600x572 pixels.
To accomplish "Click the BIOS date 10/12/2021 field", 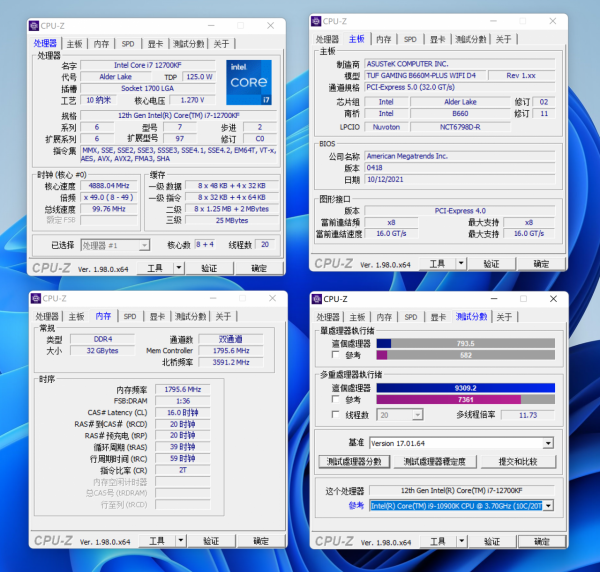I will point(460,179).
